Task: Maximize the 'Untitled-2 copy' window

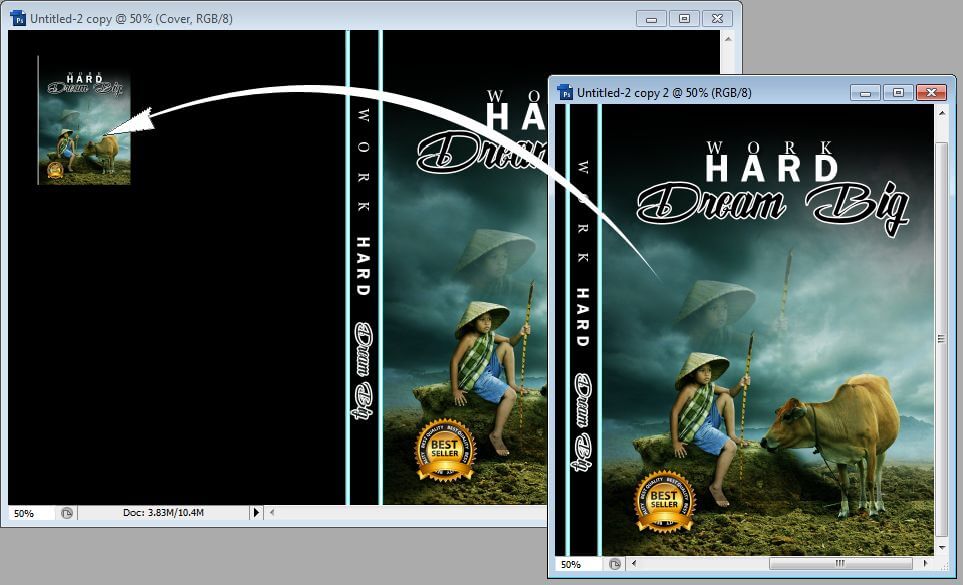Action: (684, 18)
